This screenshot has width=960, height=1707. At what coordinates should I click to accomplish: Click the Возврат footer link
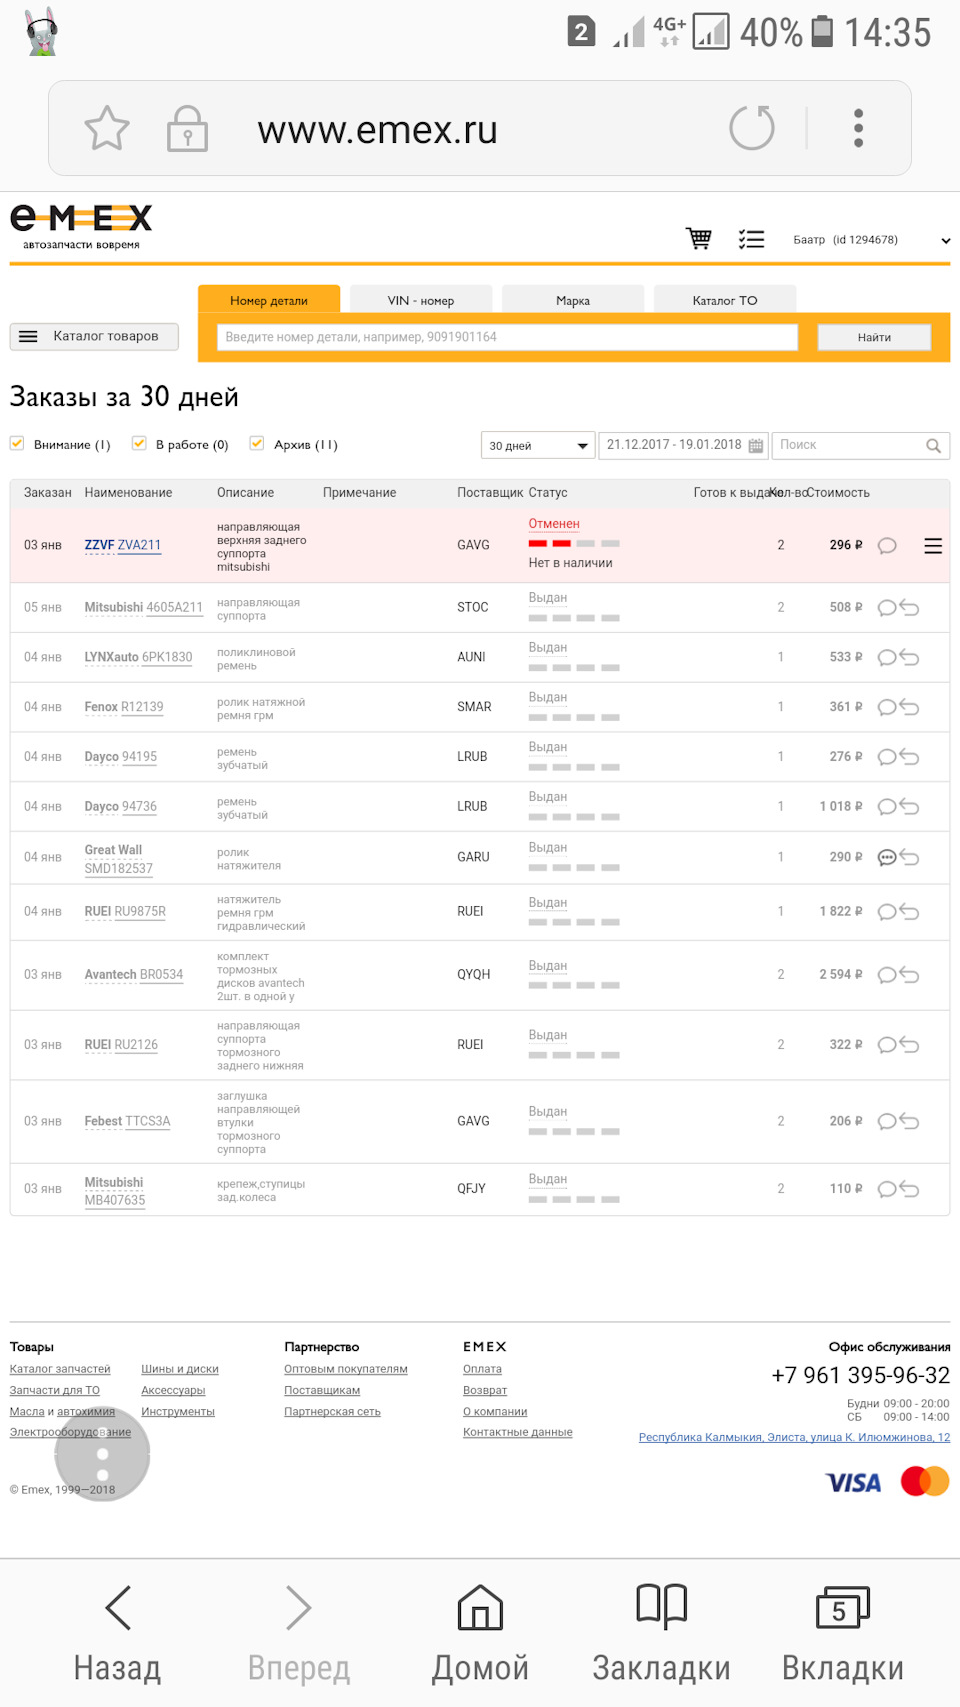(485, 1390)
